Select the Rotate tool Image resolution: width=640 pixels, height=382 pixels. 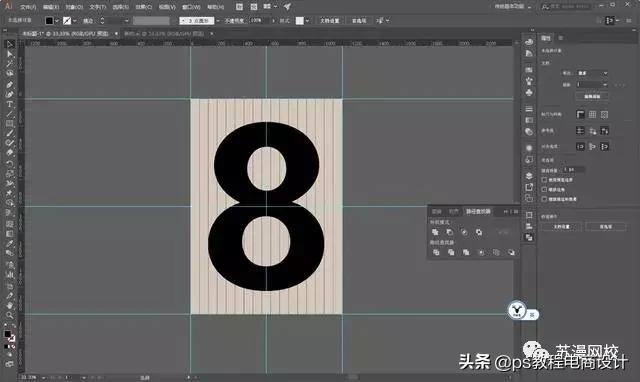point(10,164)
